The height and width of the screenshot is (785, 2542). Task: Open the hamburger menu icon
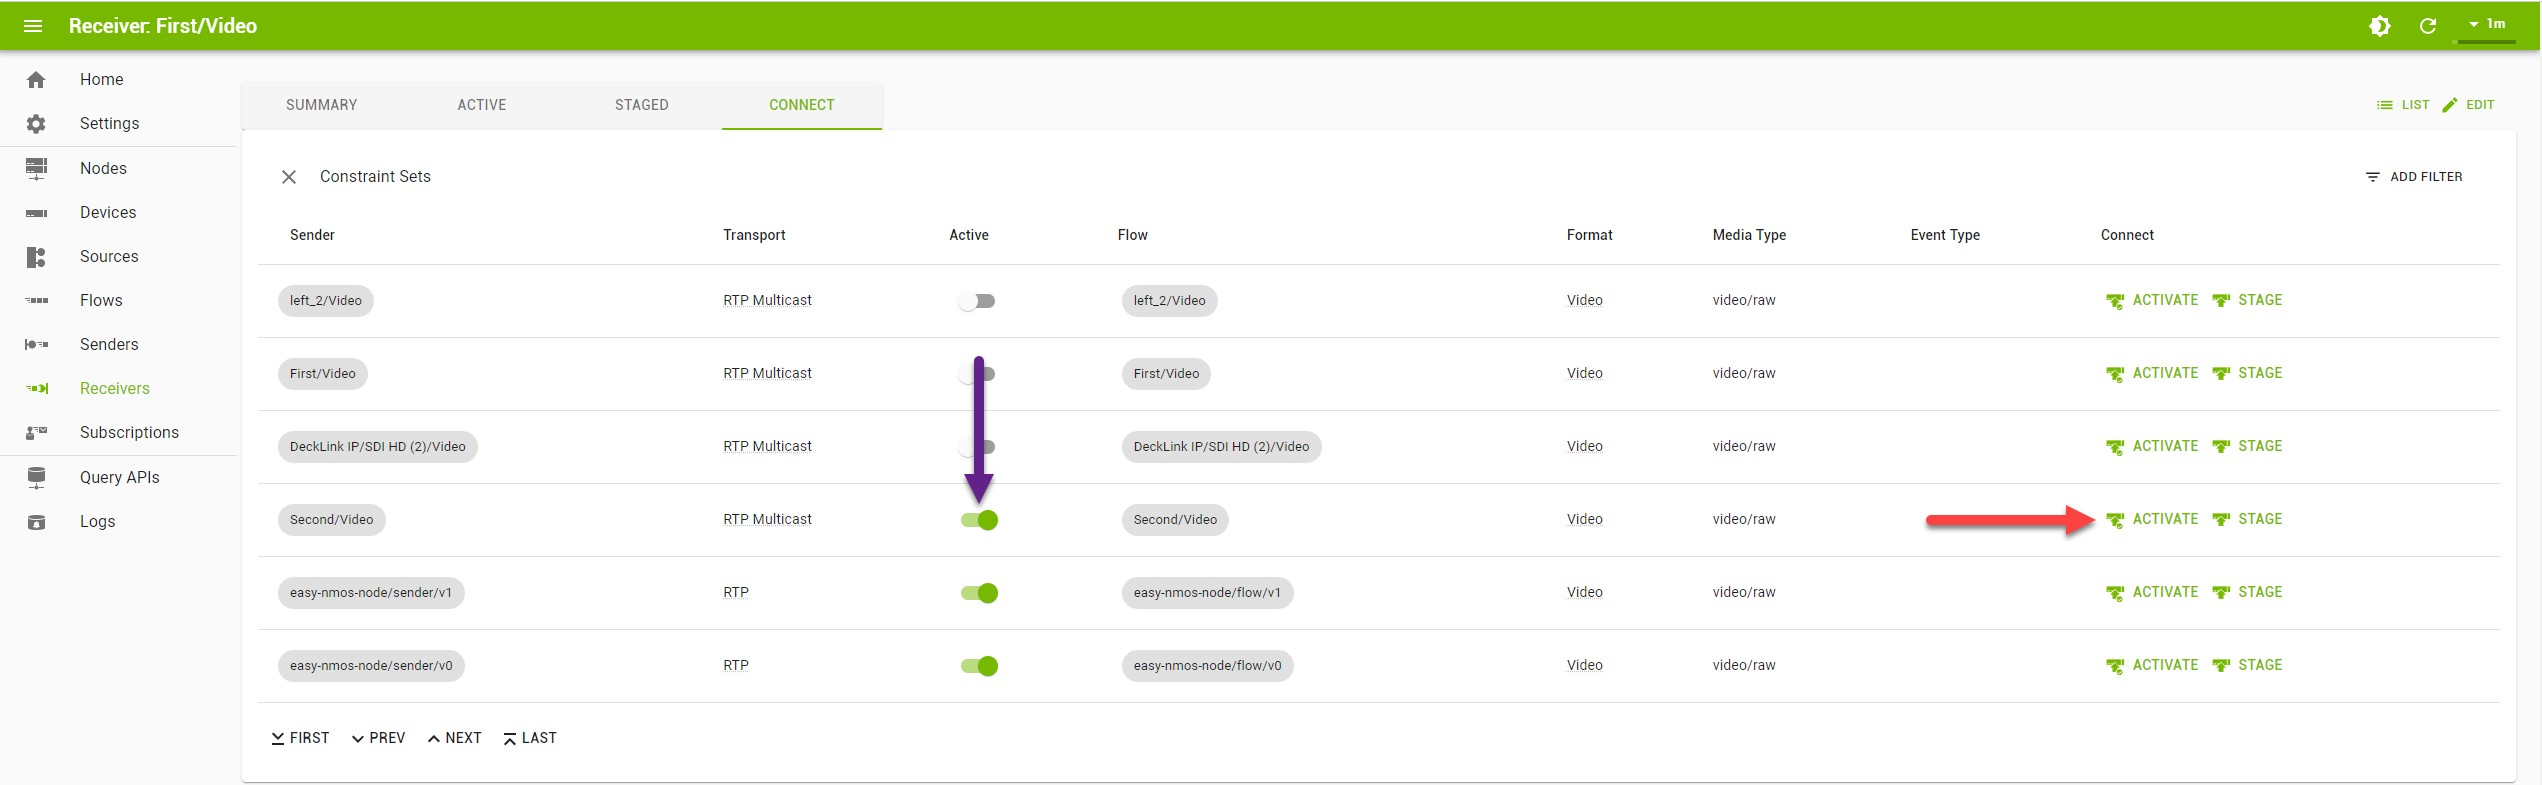pyautogui.click(x=33, y=26)
